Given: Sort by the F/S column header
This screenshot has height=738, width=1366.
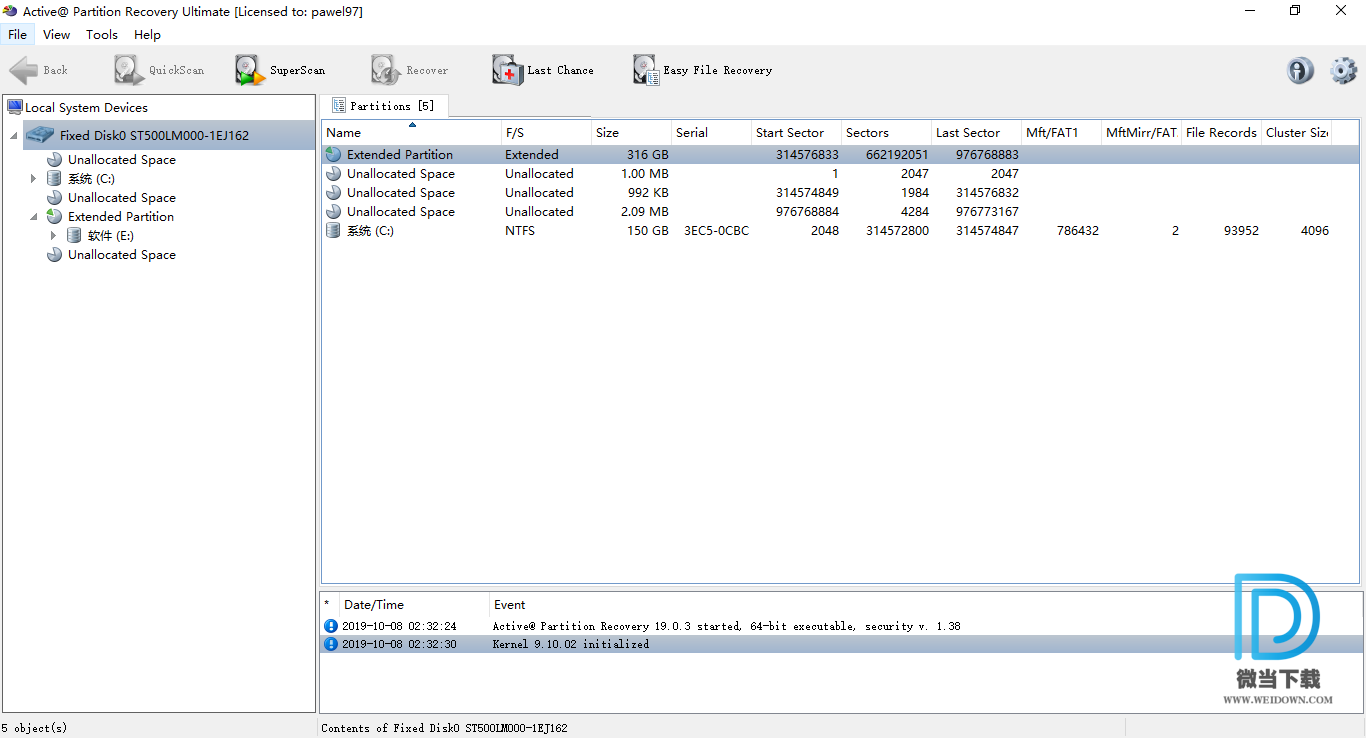Looking at the screenshot, I should click(x=546, y=132).
